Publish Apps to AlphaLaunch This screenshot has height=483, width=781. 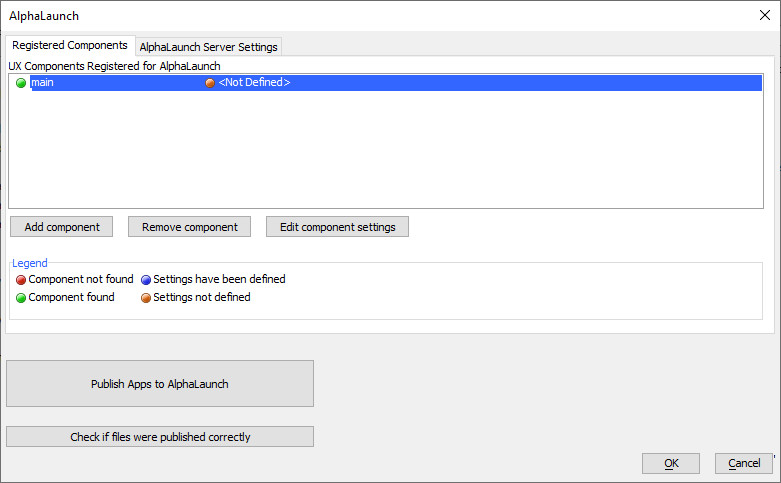(x=160, y=383)
